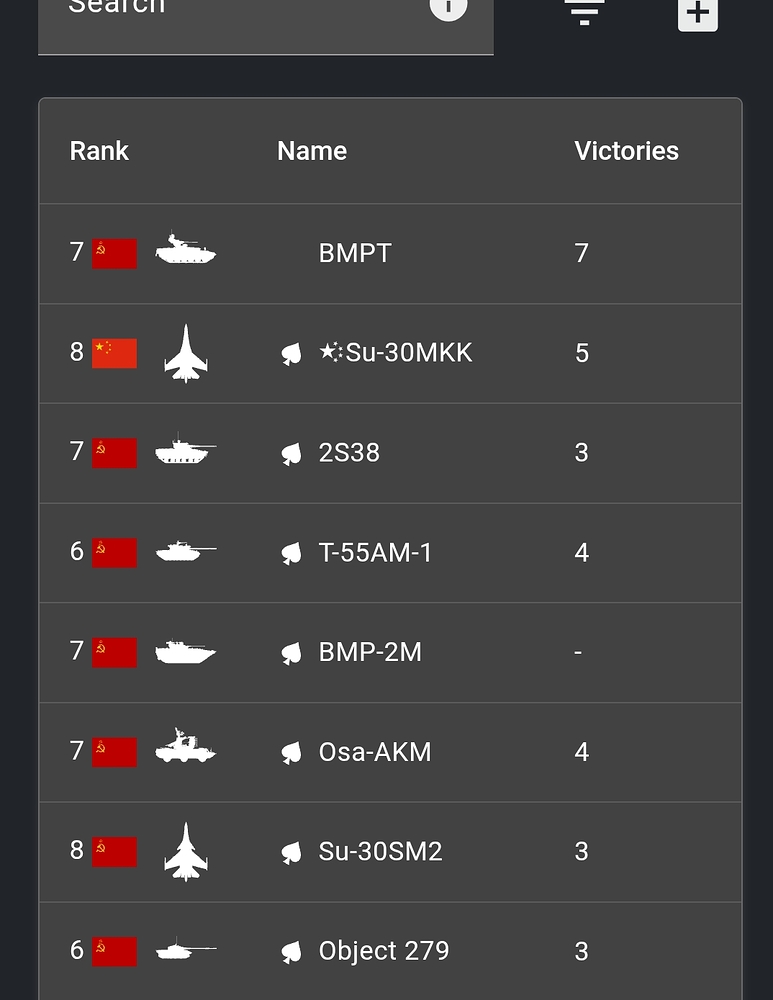Open the filter options icon
This screenshot has width=773, height=1000.
point(584,12)
